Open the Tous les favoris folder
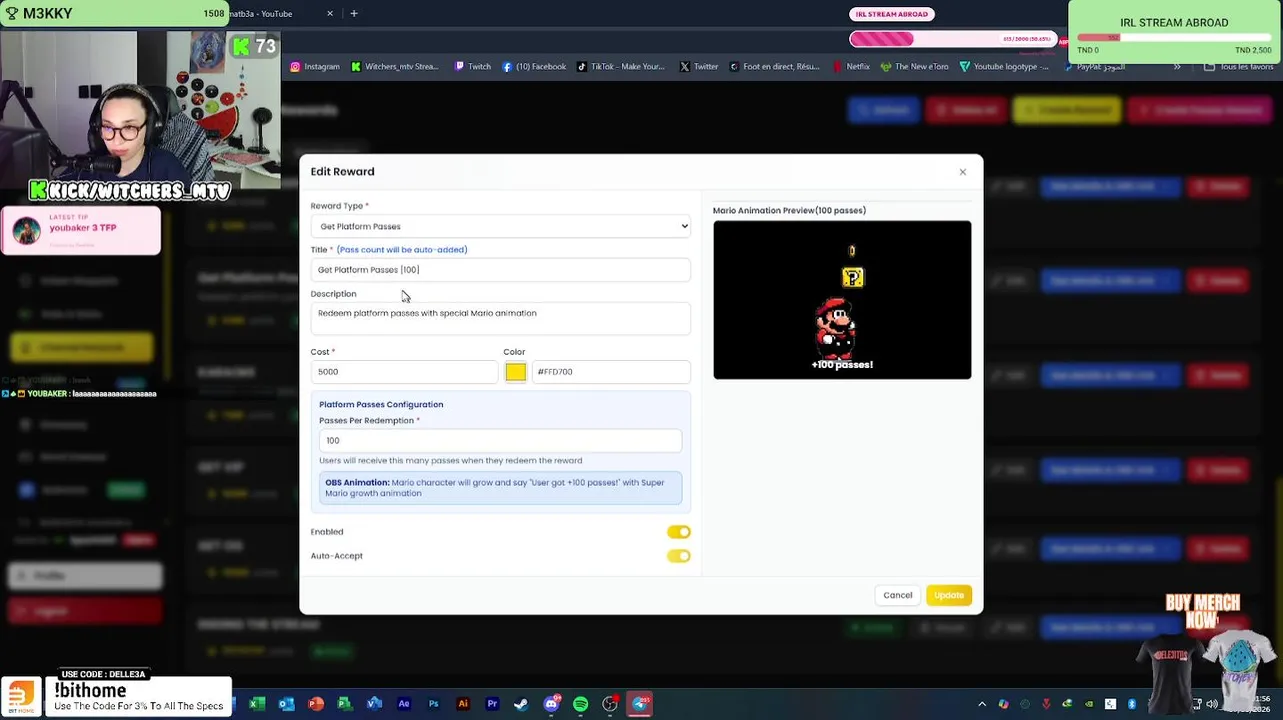Image resolution: width=1283 pixels, height=720 pixels. coord(1238,67)
